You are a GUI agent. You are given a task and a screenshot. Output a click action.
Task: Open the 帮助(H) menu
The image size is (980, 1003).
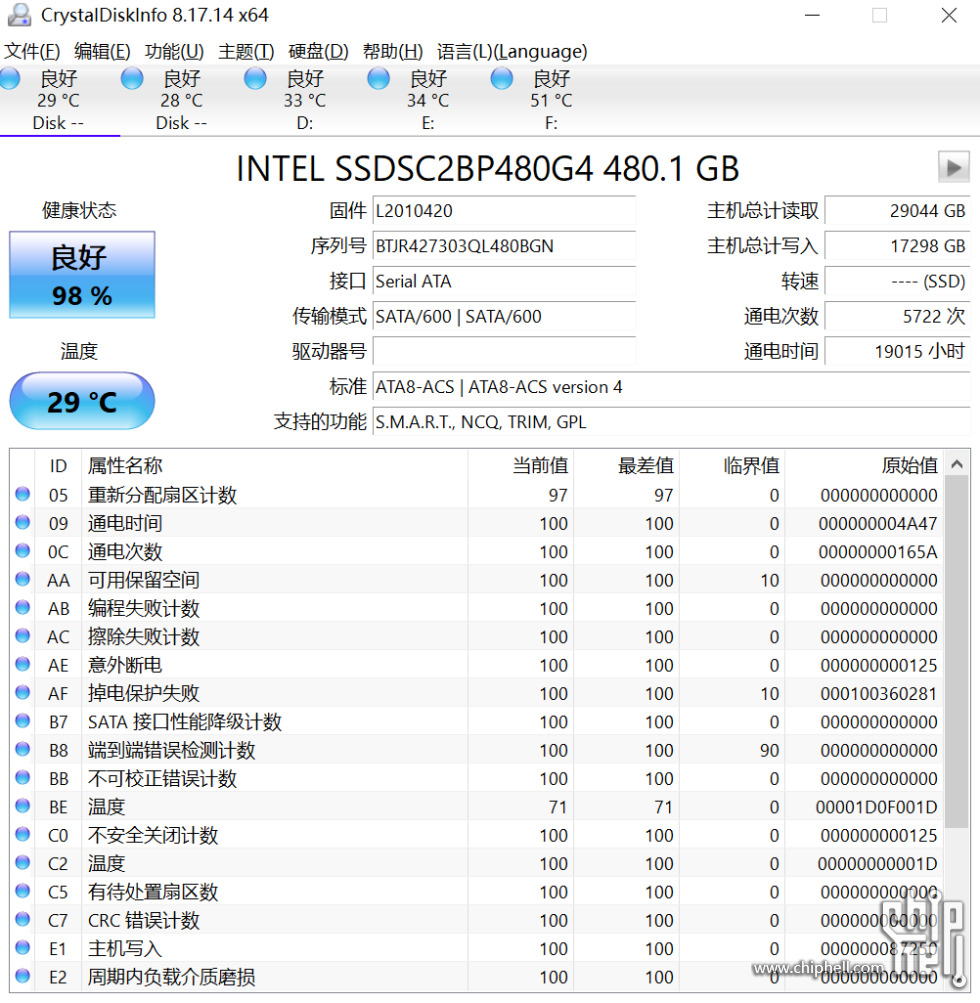(393, 51)
